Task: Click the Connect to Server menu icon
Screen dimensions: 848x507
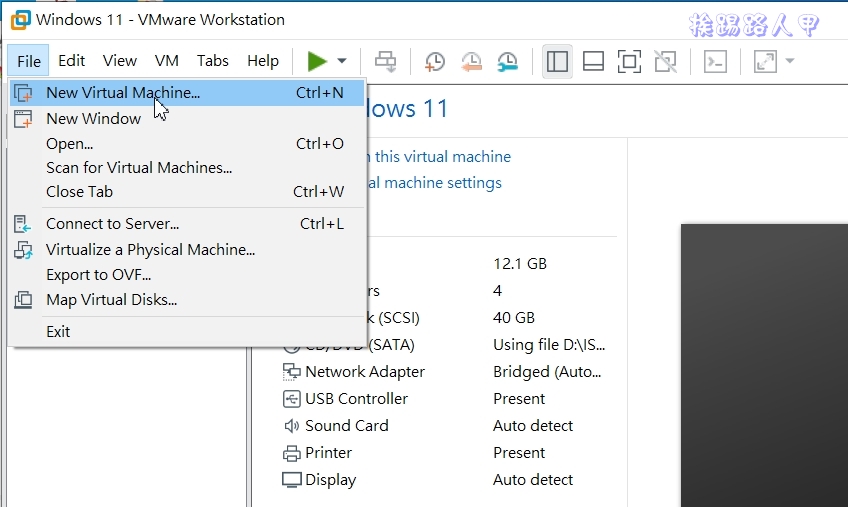Action: click(x=23, y=224)
